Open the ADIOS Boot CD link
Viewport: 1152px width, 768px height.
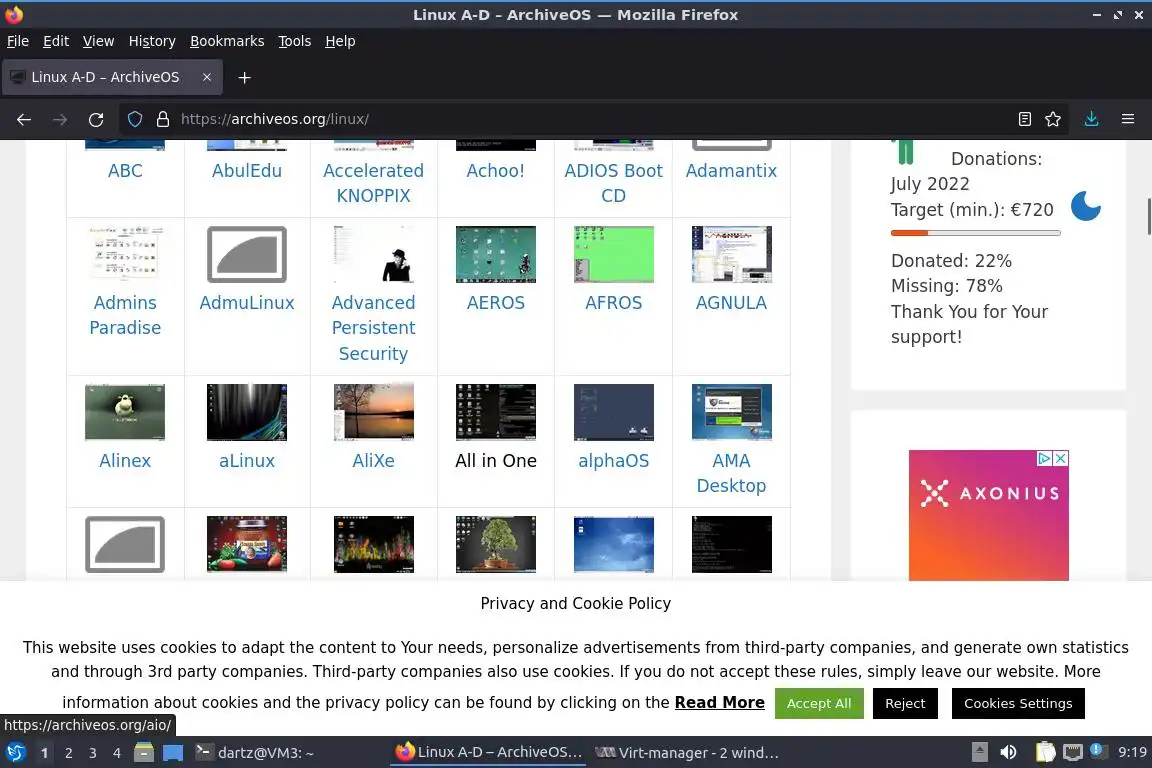click(x=613, y=183)
